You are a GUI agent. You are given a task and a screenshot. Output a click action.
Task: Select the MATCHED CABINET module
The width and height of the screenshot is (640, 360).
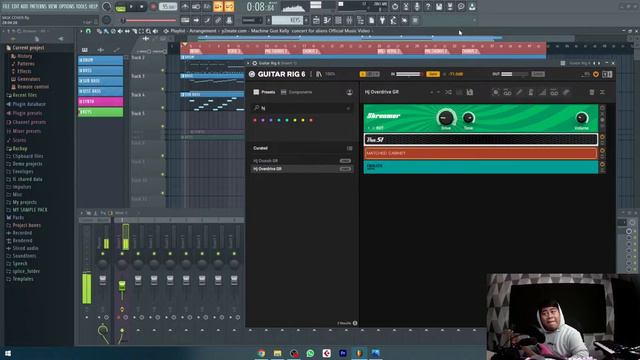[480, 153]
